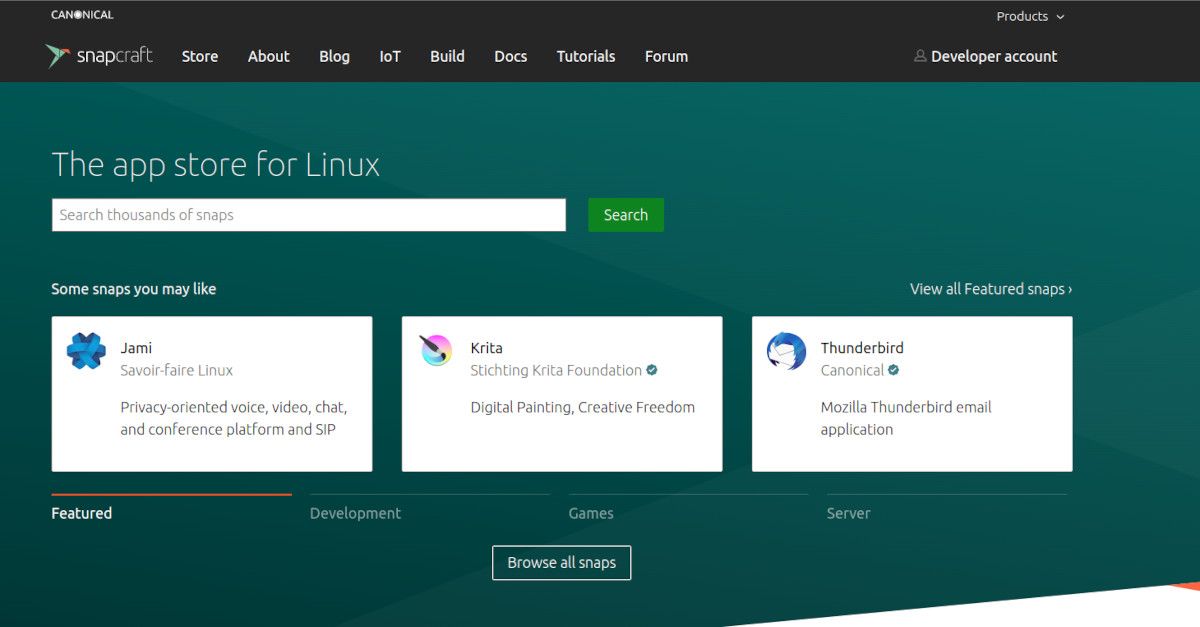The width and height of the screenshot is (1200, 627).
Task: Switch to the Games tab
Action: [x=591, y=513]
